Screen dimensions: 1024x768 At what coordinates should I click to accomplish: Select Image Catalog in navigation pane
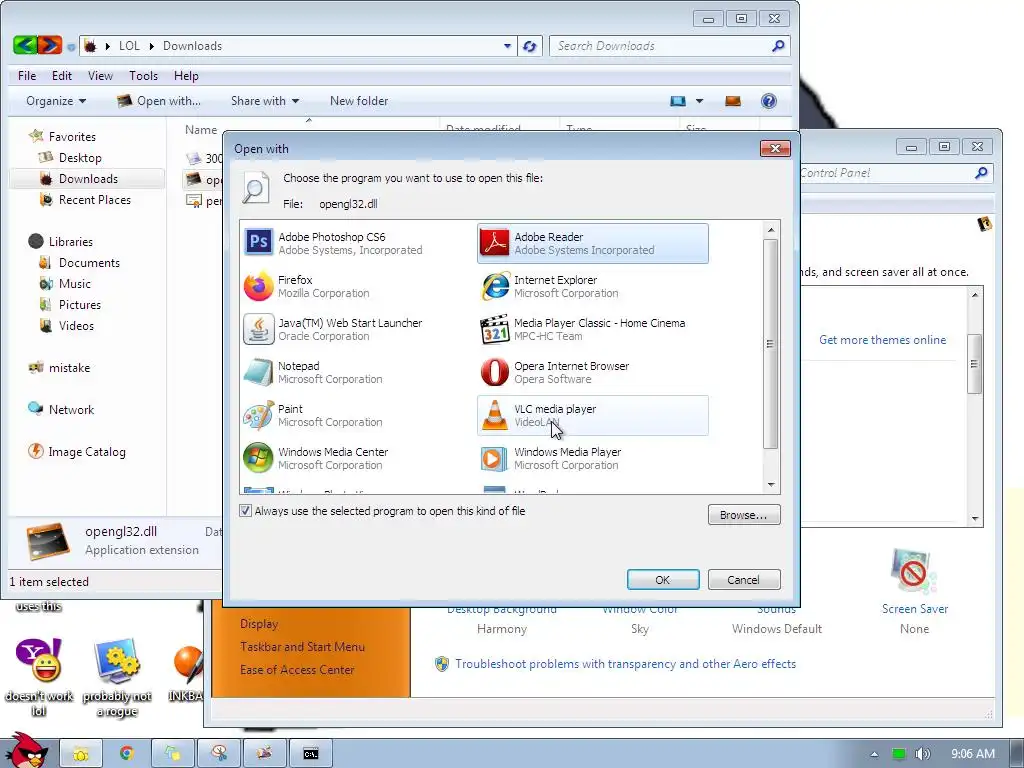pos(86,451)
